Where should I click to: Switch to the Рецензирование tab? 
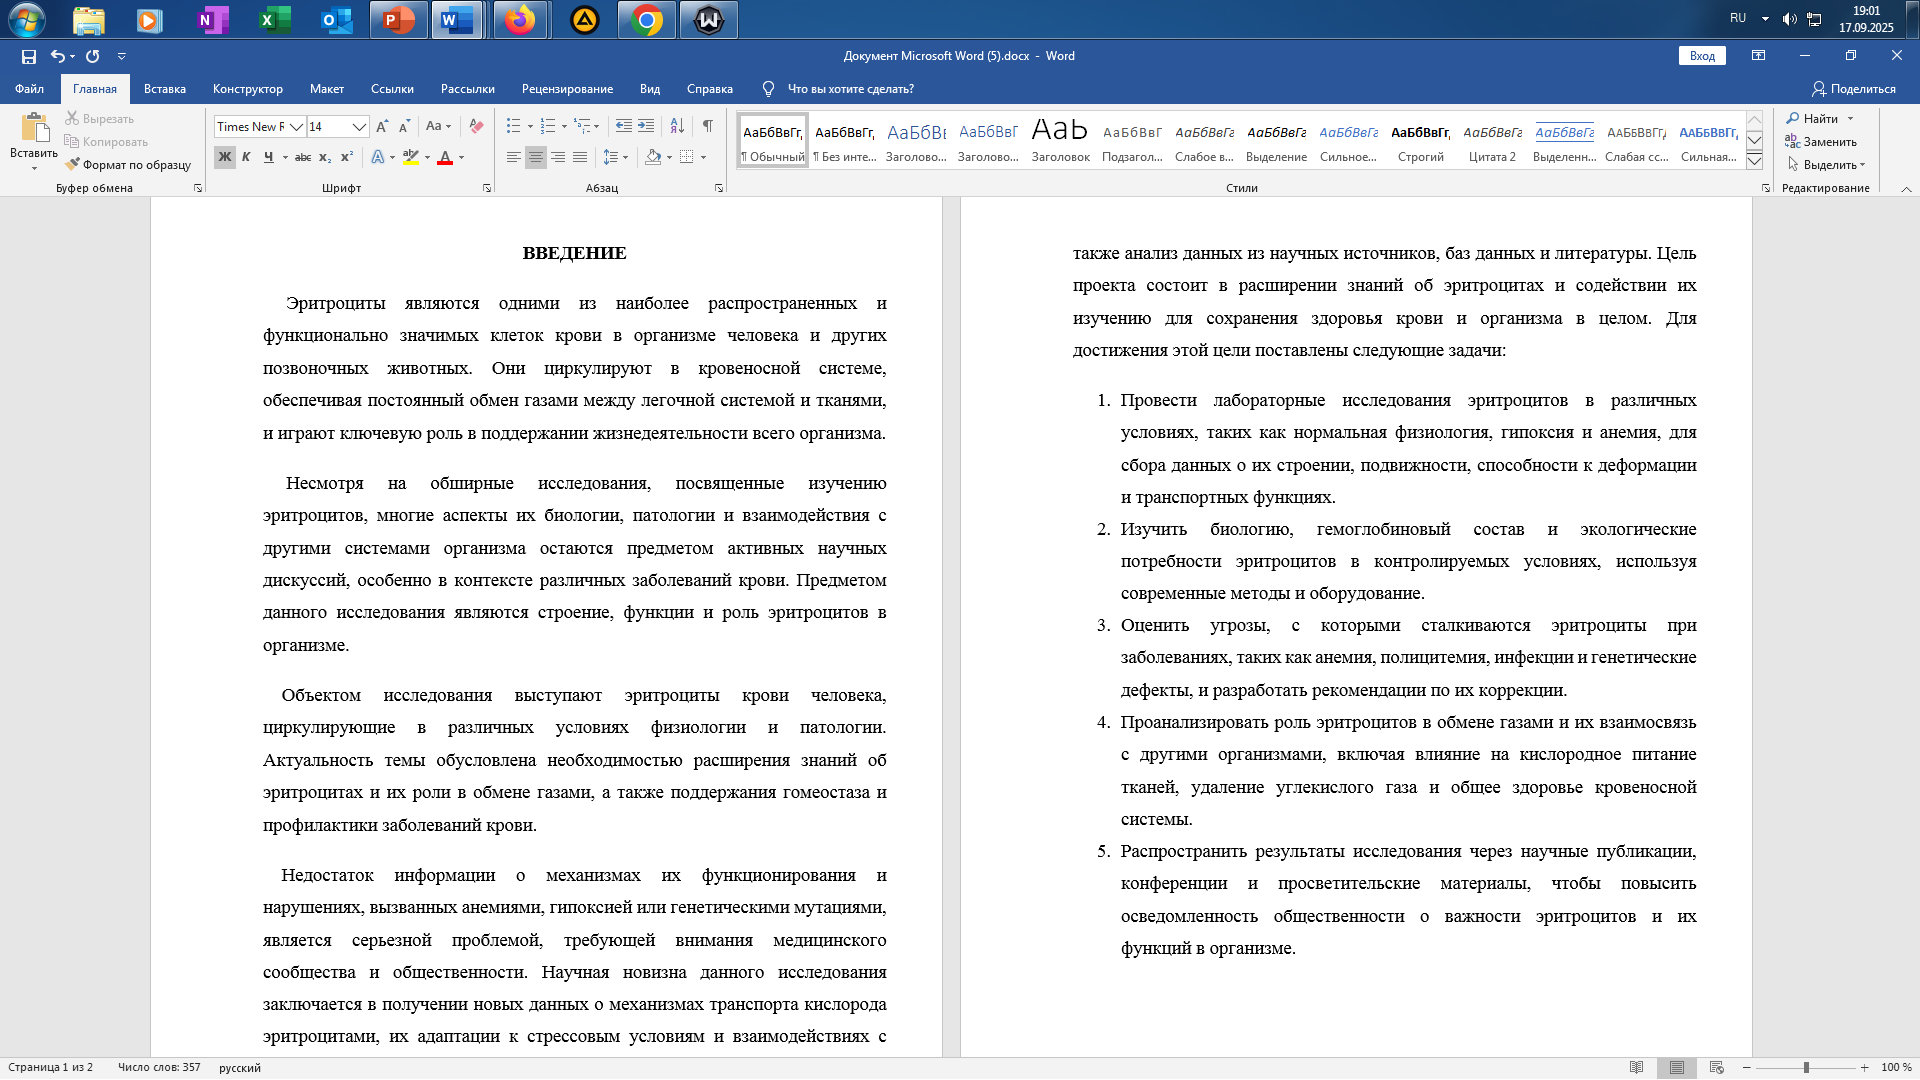click(567, 89)
